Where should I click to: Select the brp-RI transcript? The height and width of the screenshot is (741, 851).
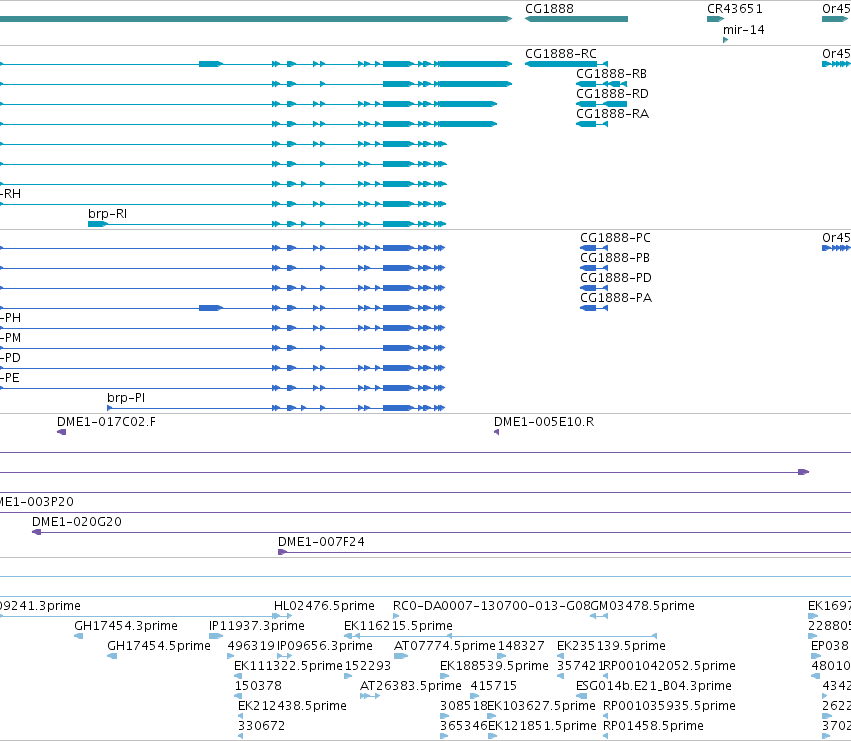tap(267, 224)
